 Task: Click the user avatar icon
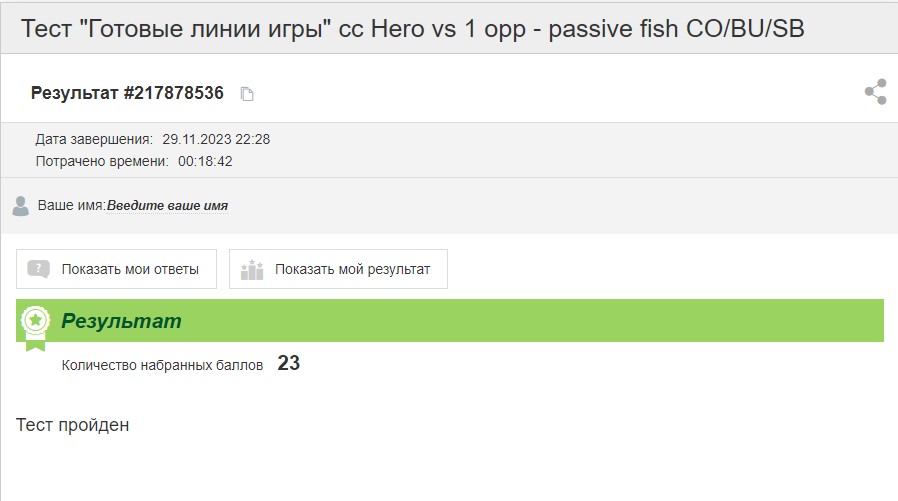click(21, 206)
